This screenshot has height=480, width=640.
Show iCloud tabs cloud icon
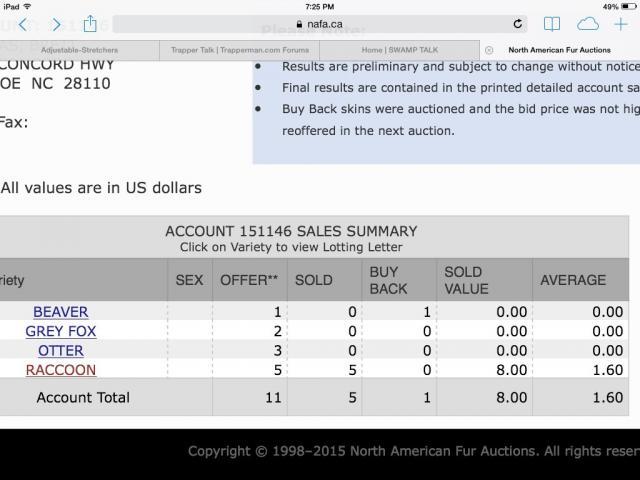click(x=588, y=24)
